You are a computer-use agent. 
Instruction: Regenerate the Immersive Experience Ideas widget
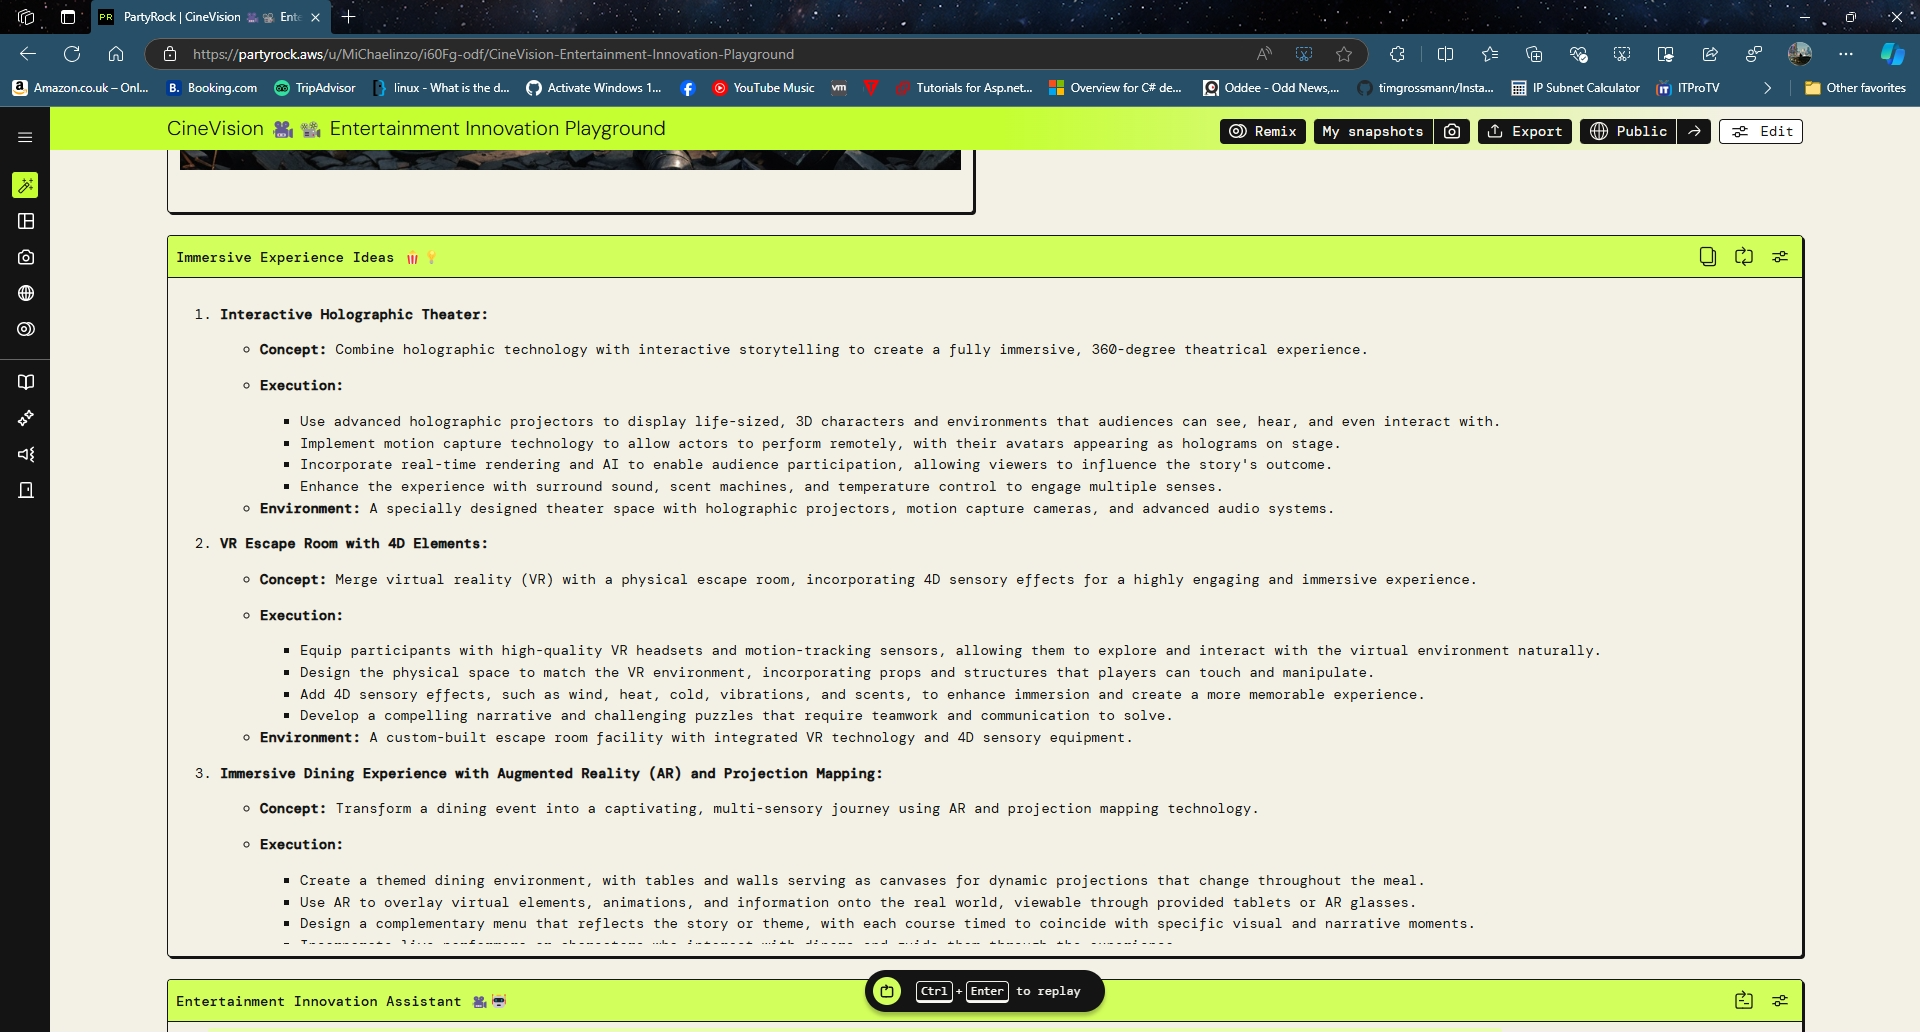coord(1744,257)
